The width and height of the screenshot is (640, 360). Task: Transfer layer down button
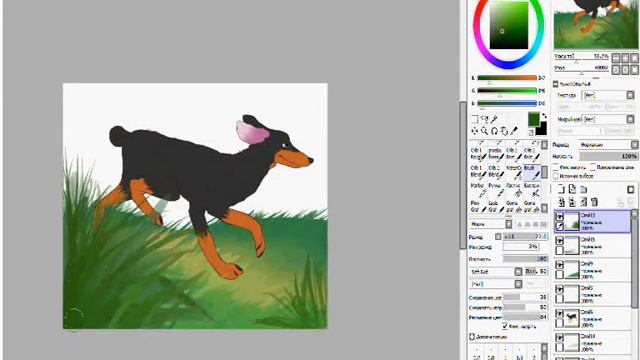tap(561, 202)
